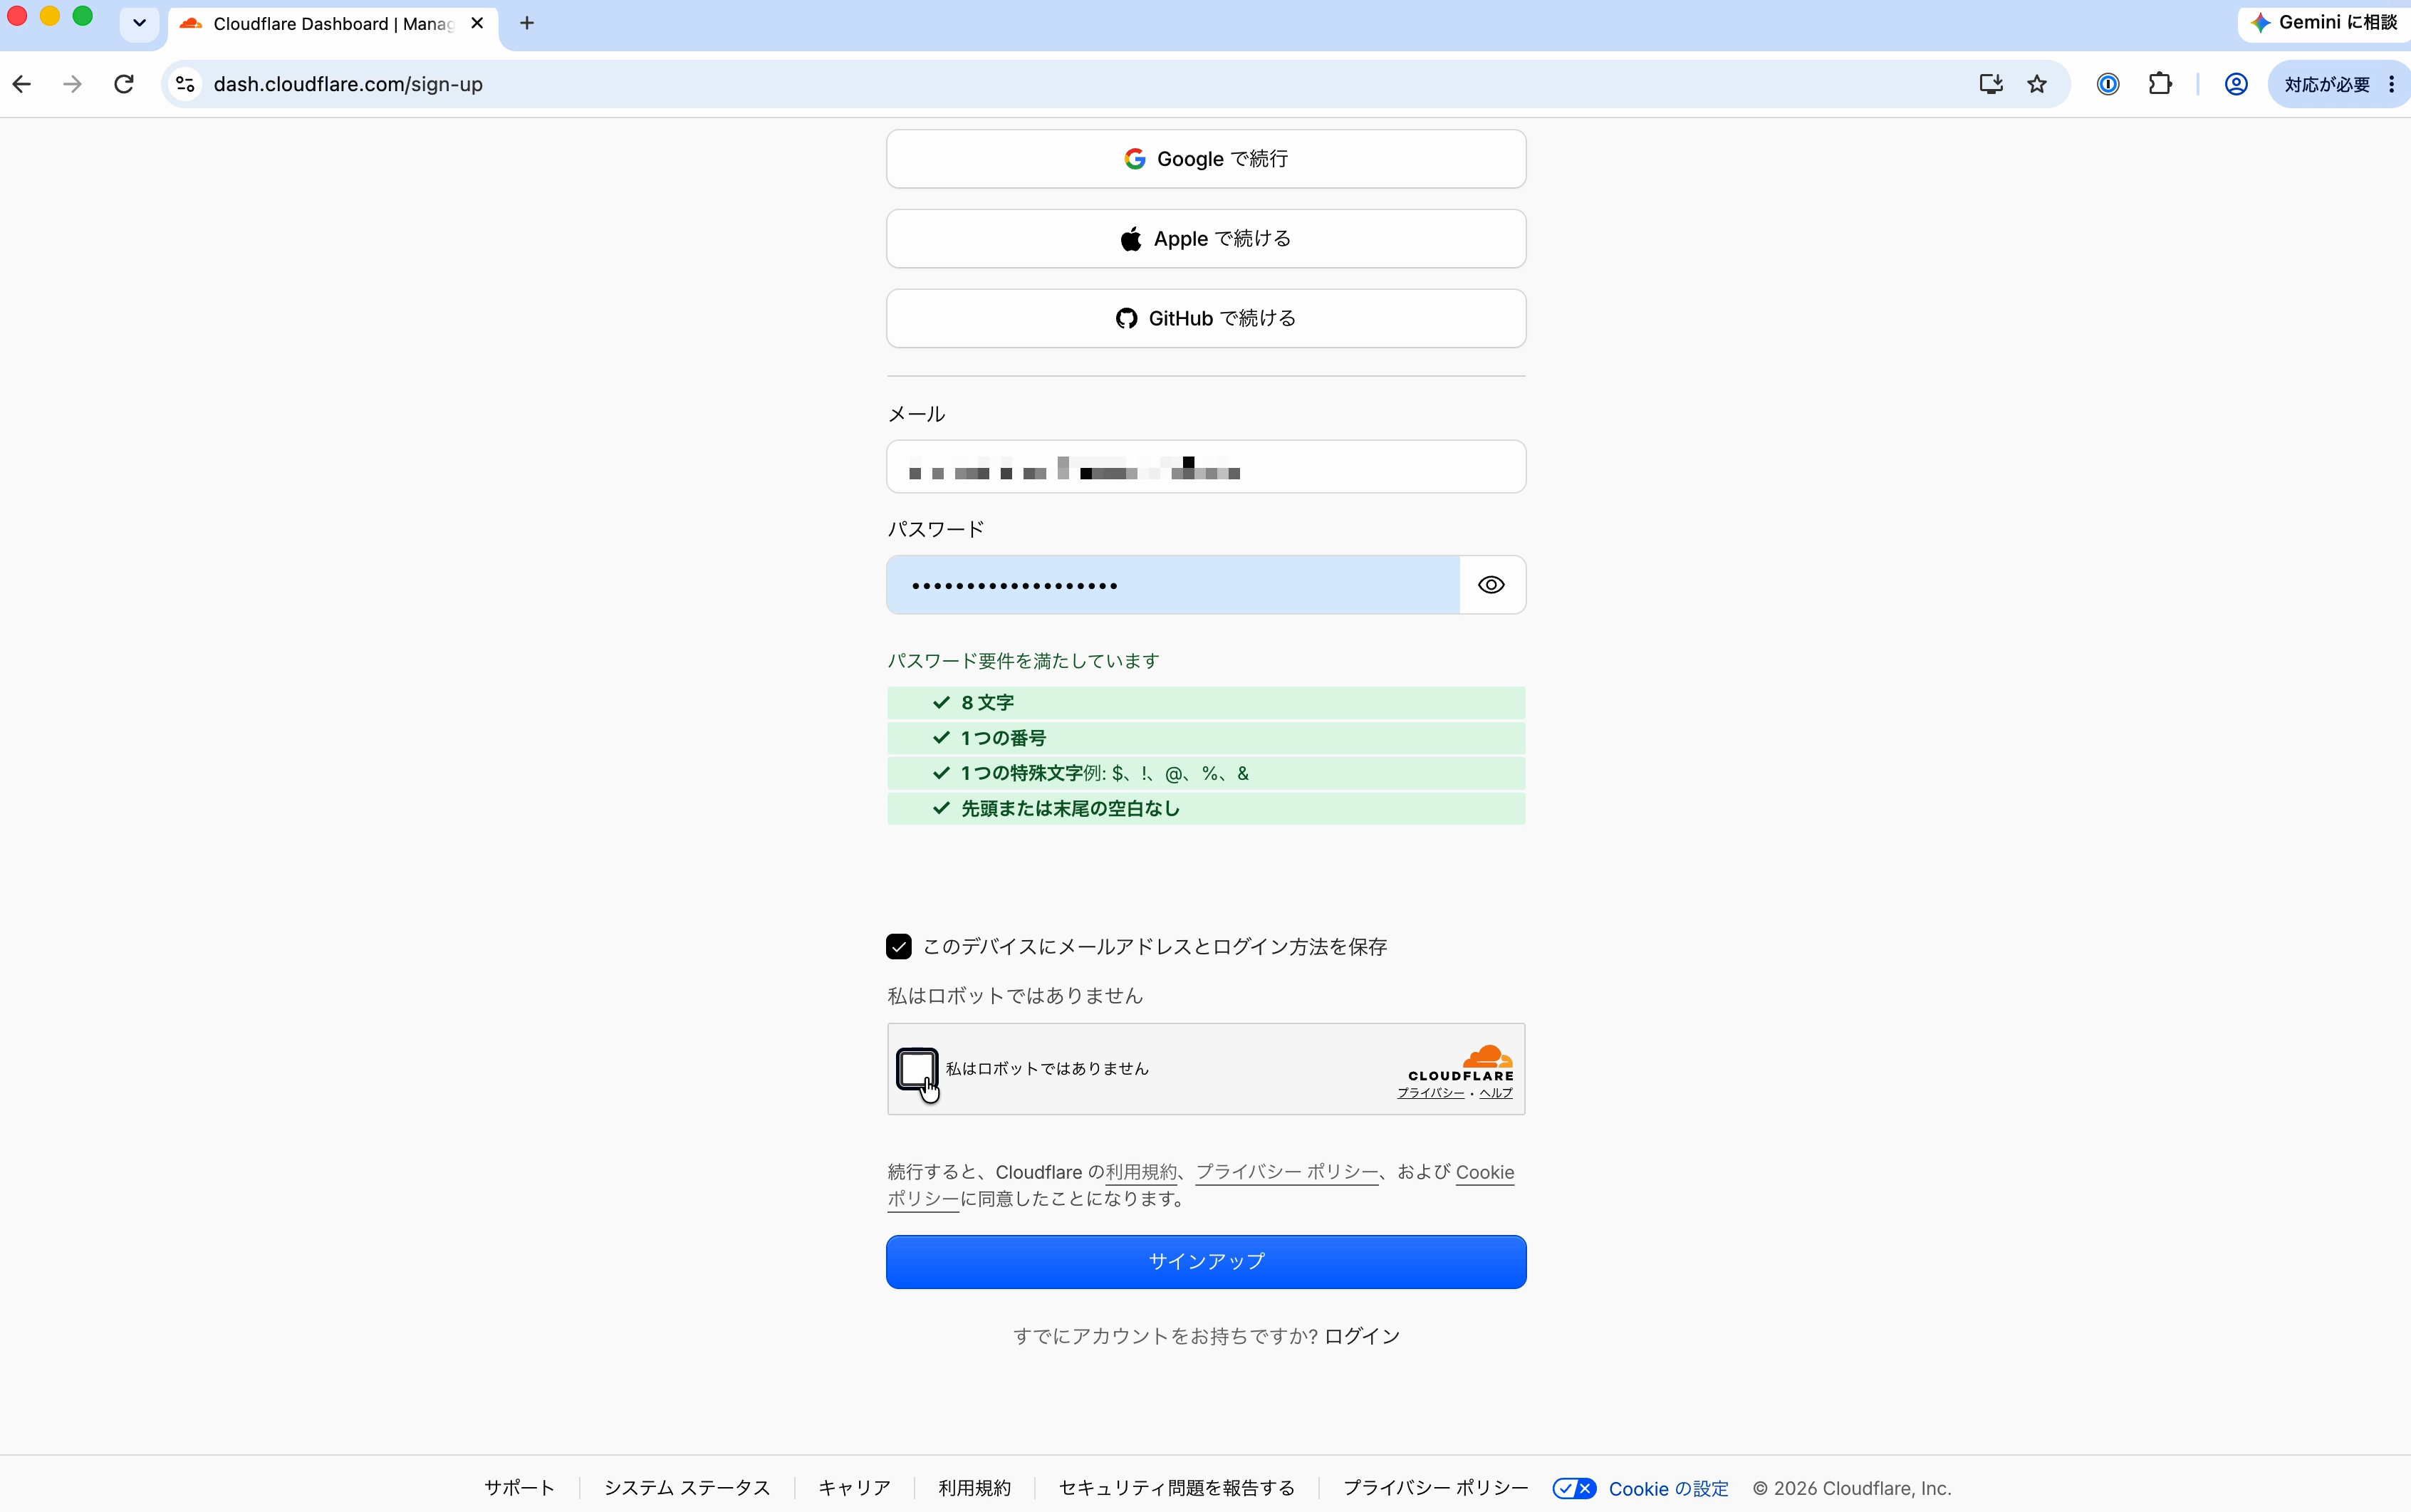Click the macOS green zoom window button
The height and width of the screenshot is (1512, 2411).
click(83, 16)
